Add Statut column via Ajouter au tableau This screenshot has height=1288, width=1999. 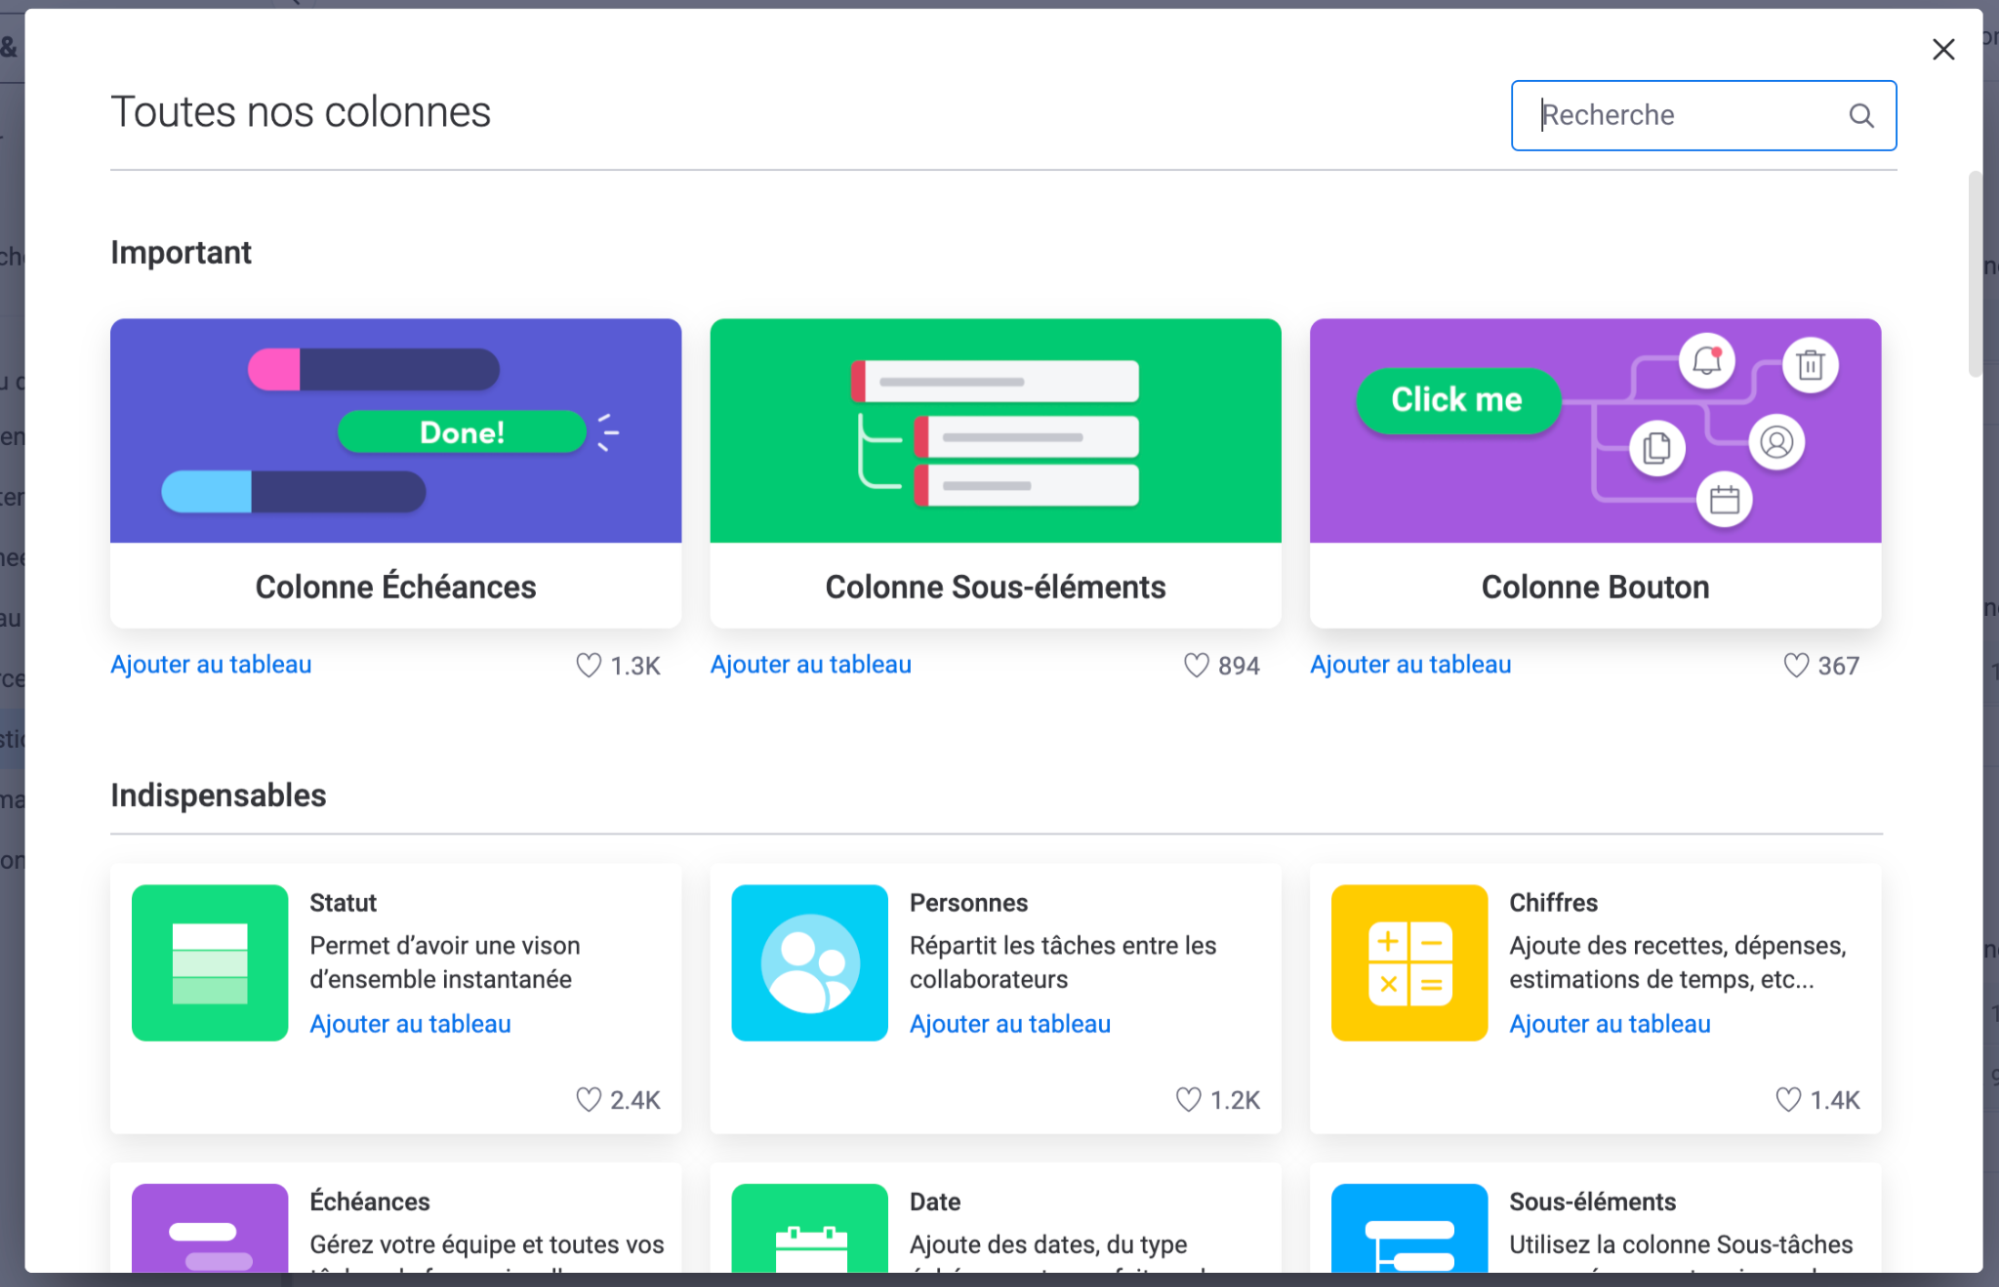pos(410,1024)
